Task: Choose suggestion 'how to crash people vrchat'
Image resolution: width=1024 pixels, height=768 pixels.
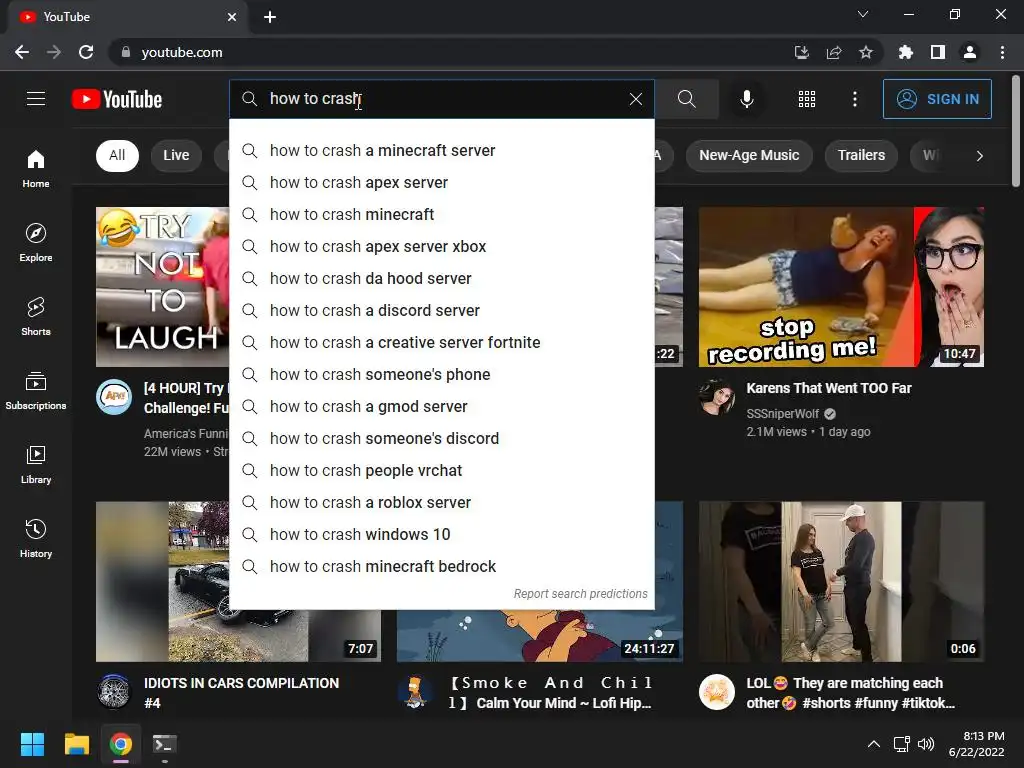Action: coord(441,470)
